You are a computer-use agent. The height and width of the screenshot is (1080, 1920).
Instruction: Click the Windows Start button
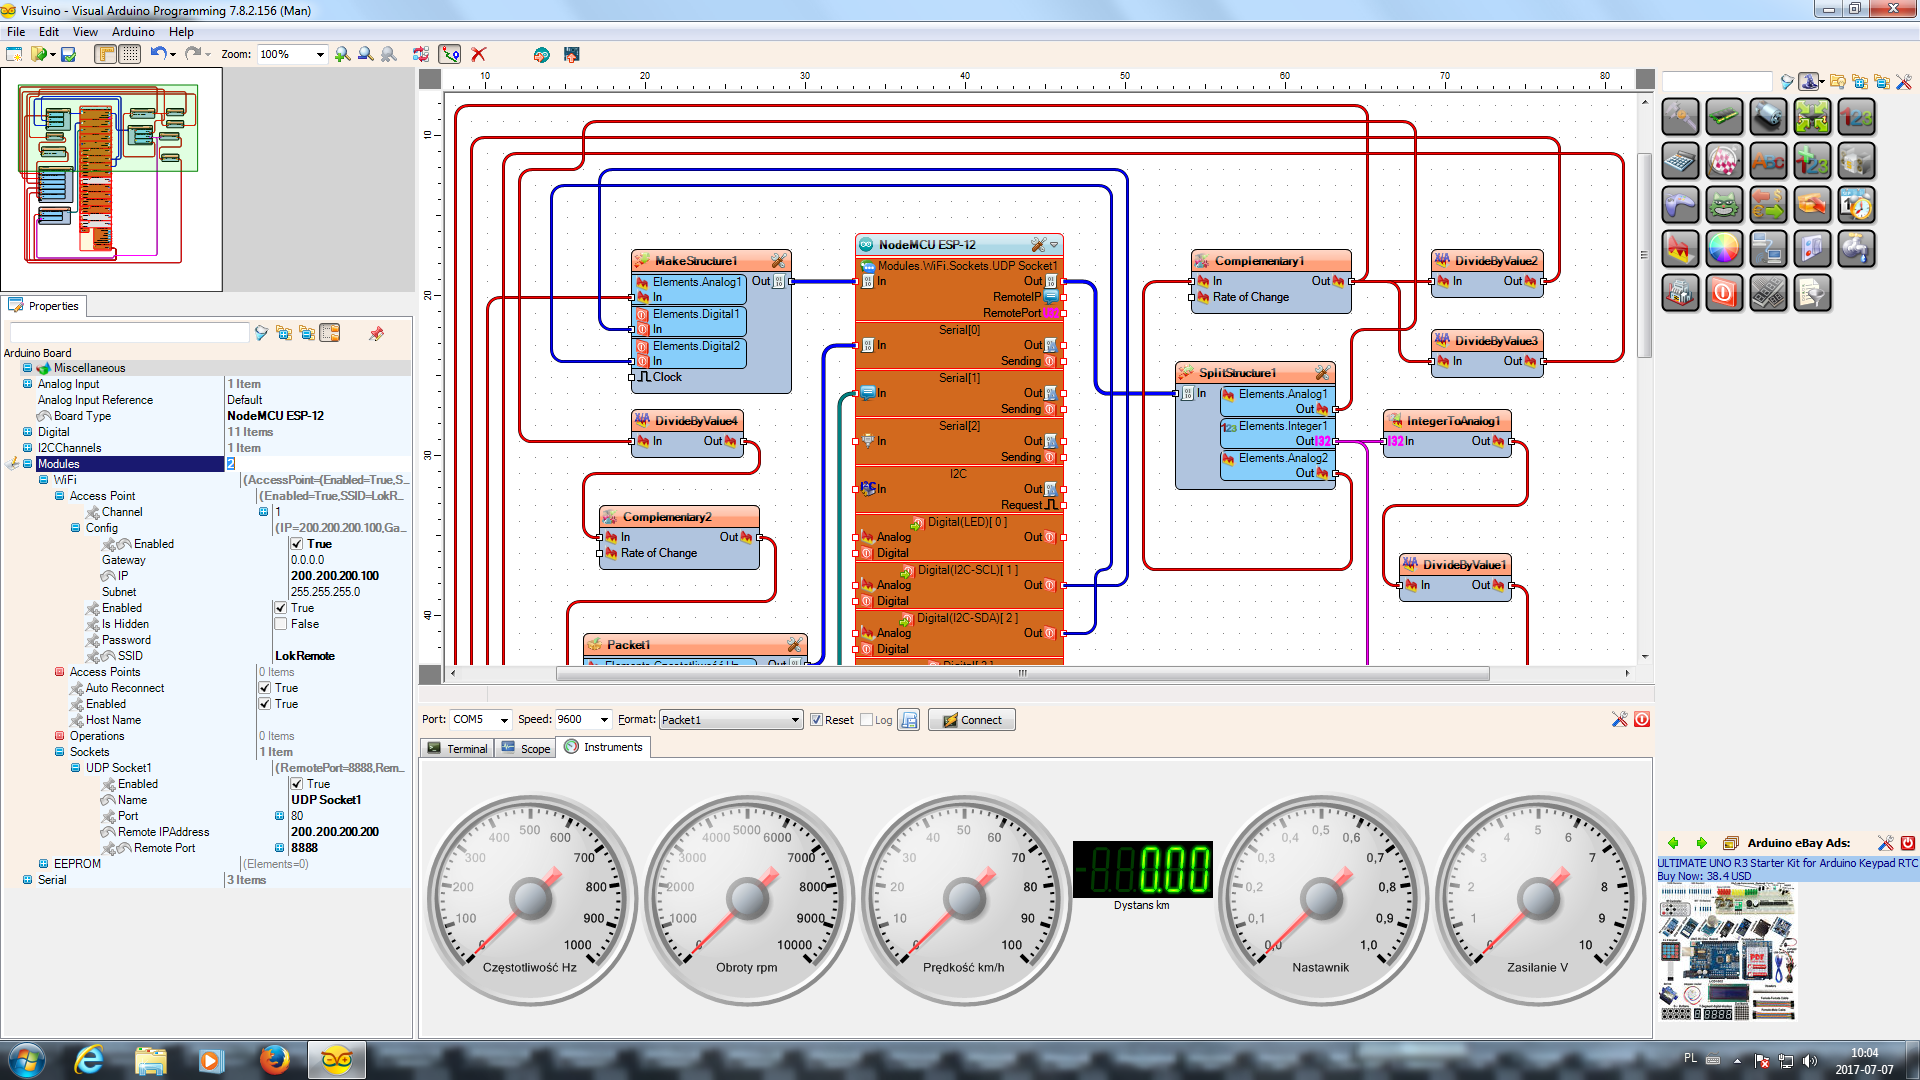[x=27, y=1060]
